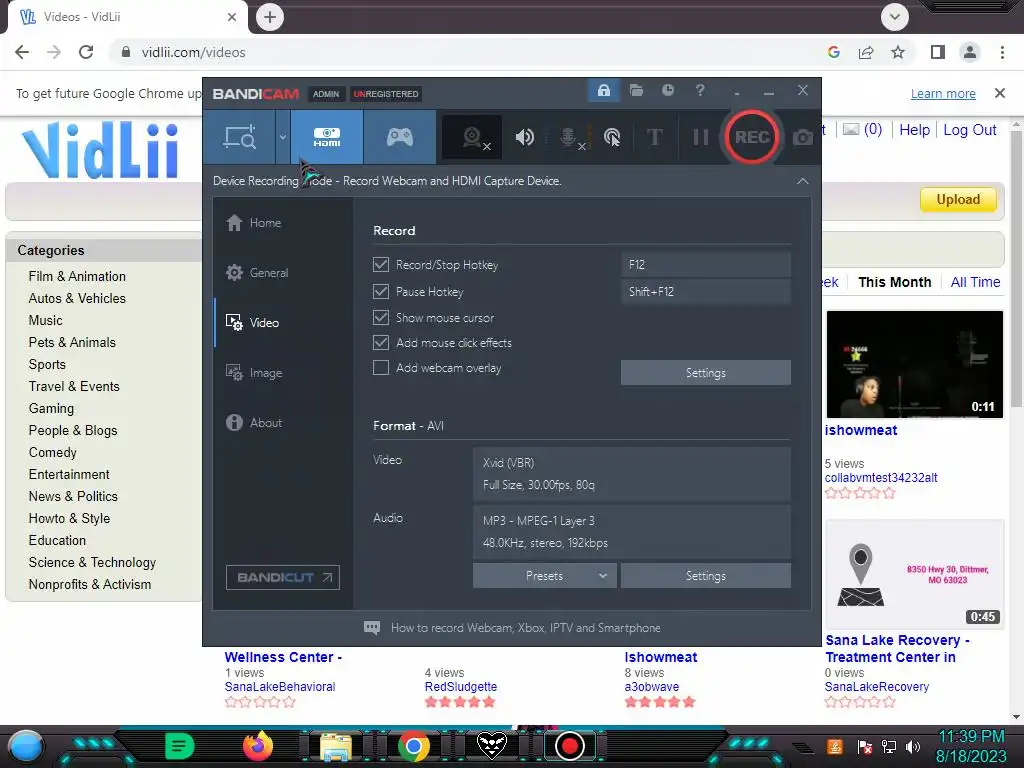This screenshot has width=1024, height=768.
Task: Toggle the speaker sound icon
Action: [524, 137]
